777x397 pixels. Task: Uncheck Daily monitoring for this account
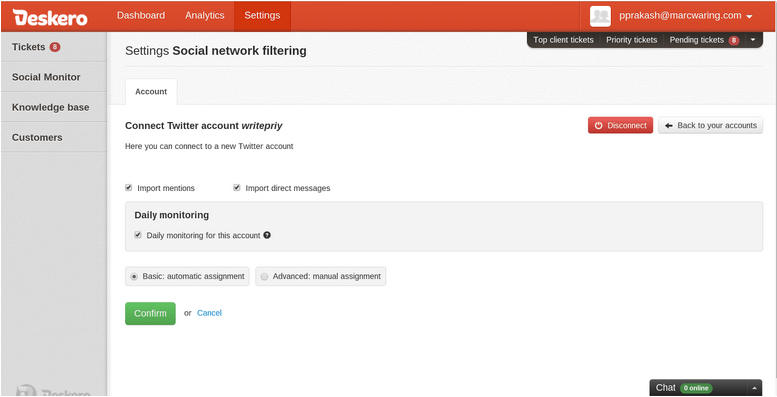(138, 235)
